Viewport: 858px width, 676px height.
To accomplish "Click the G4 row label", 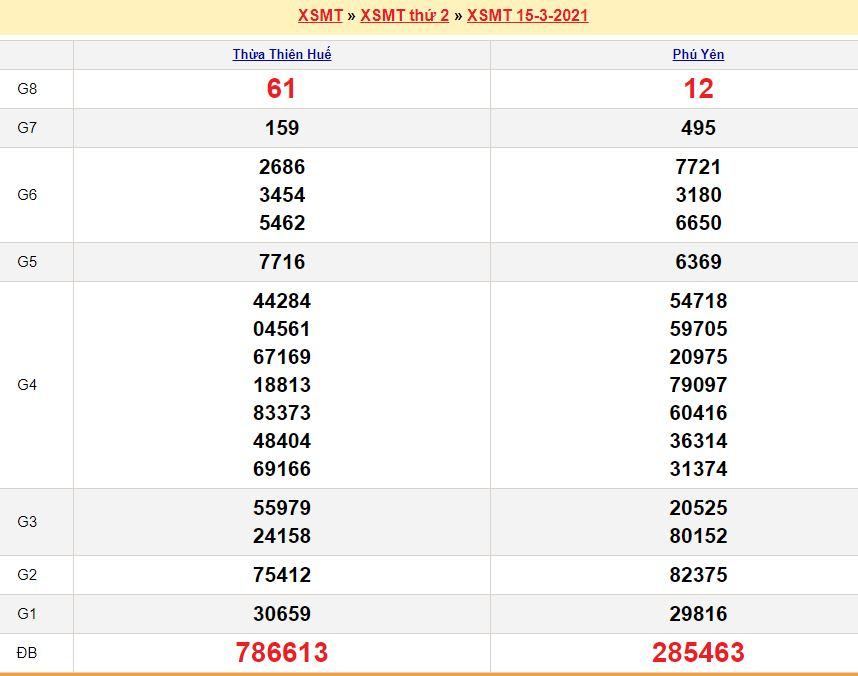I will 27,385.
